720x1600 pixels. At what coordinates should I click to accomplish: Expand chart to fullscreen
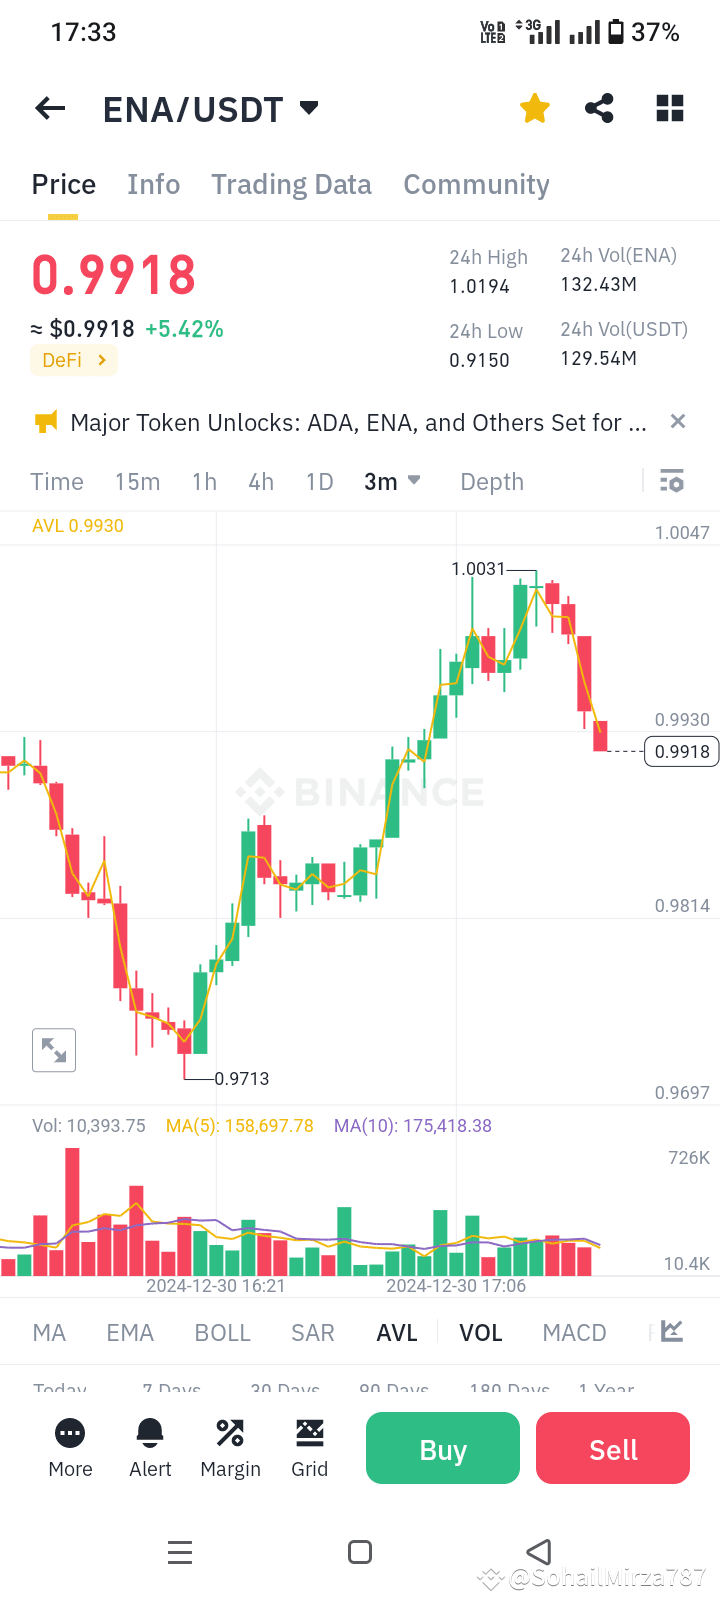click(53, 1050)
